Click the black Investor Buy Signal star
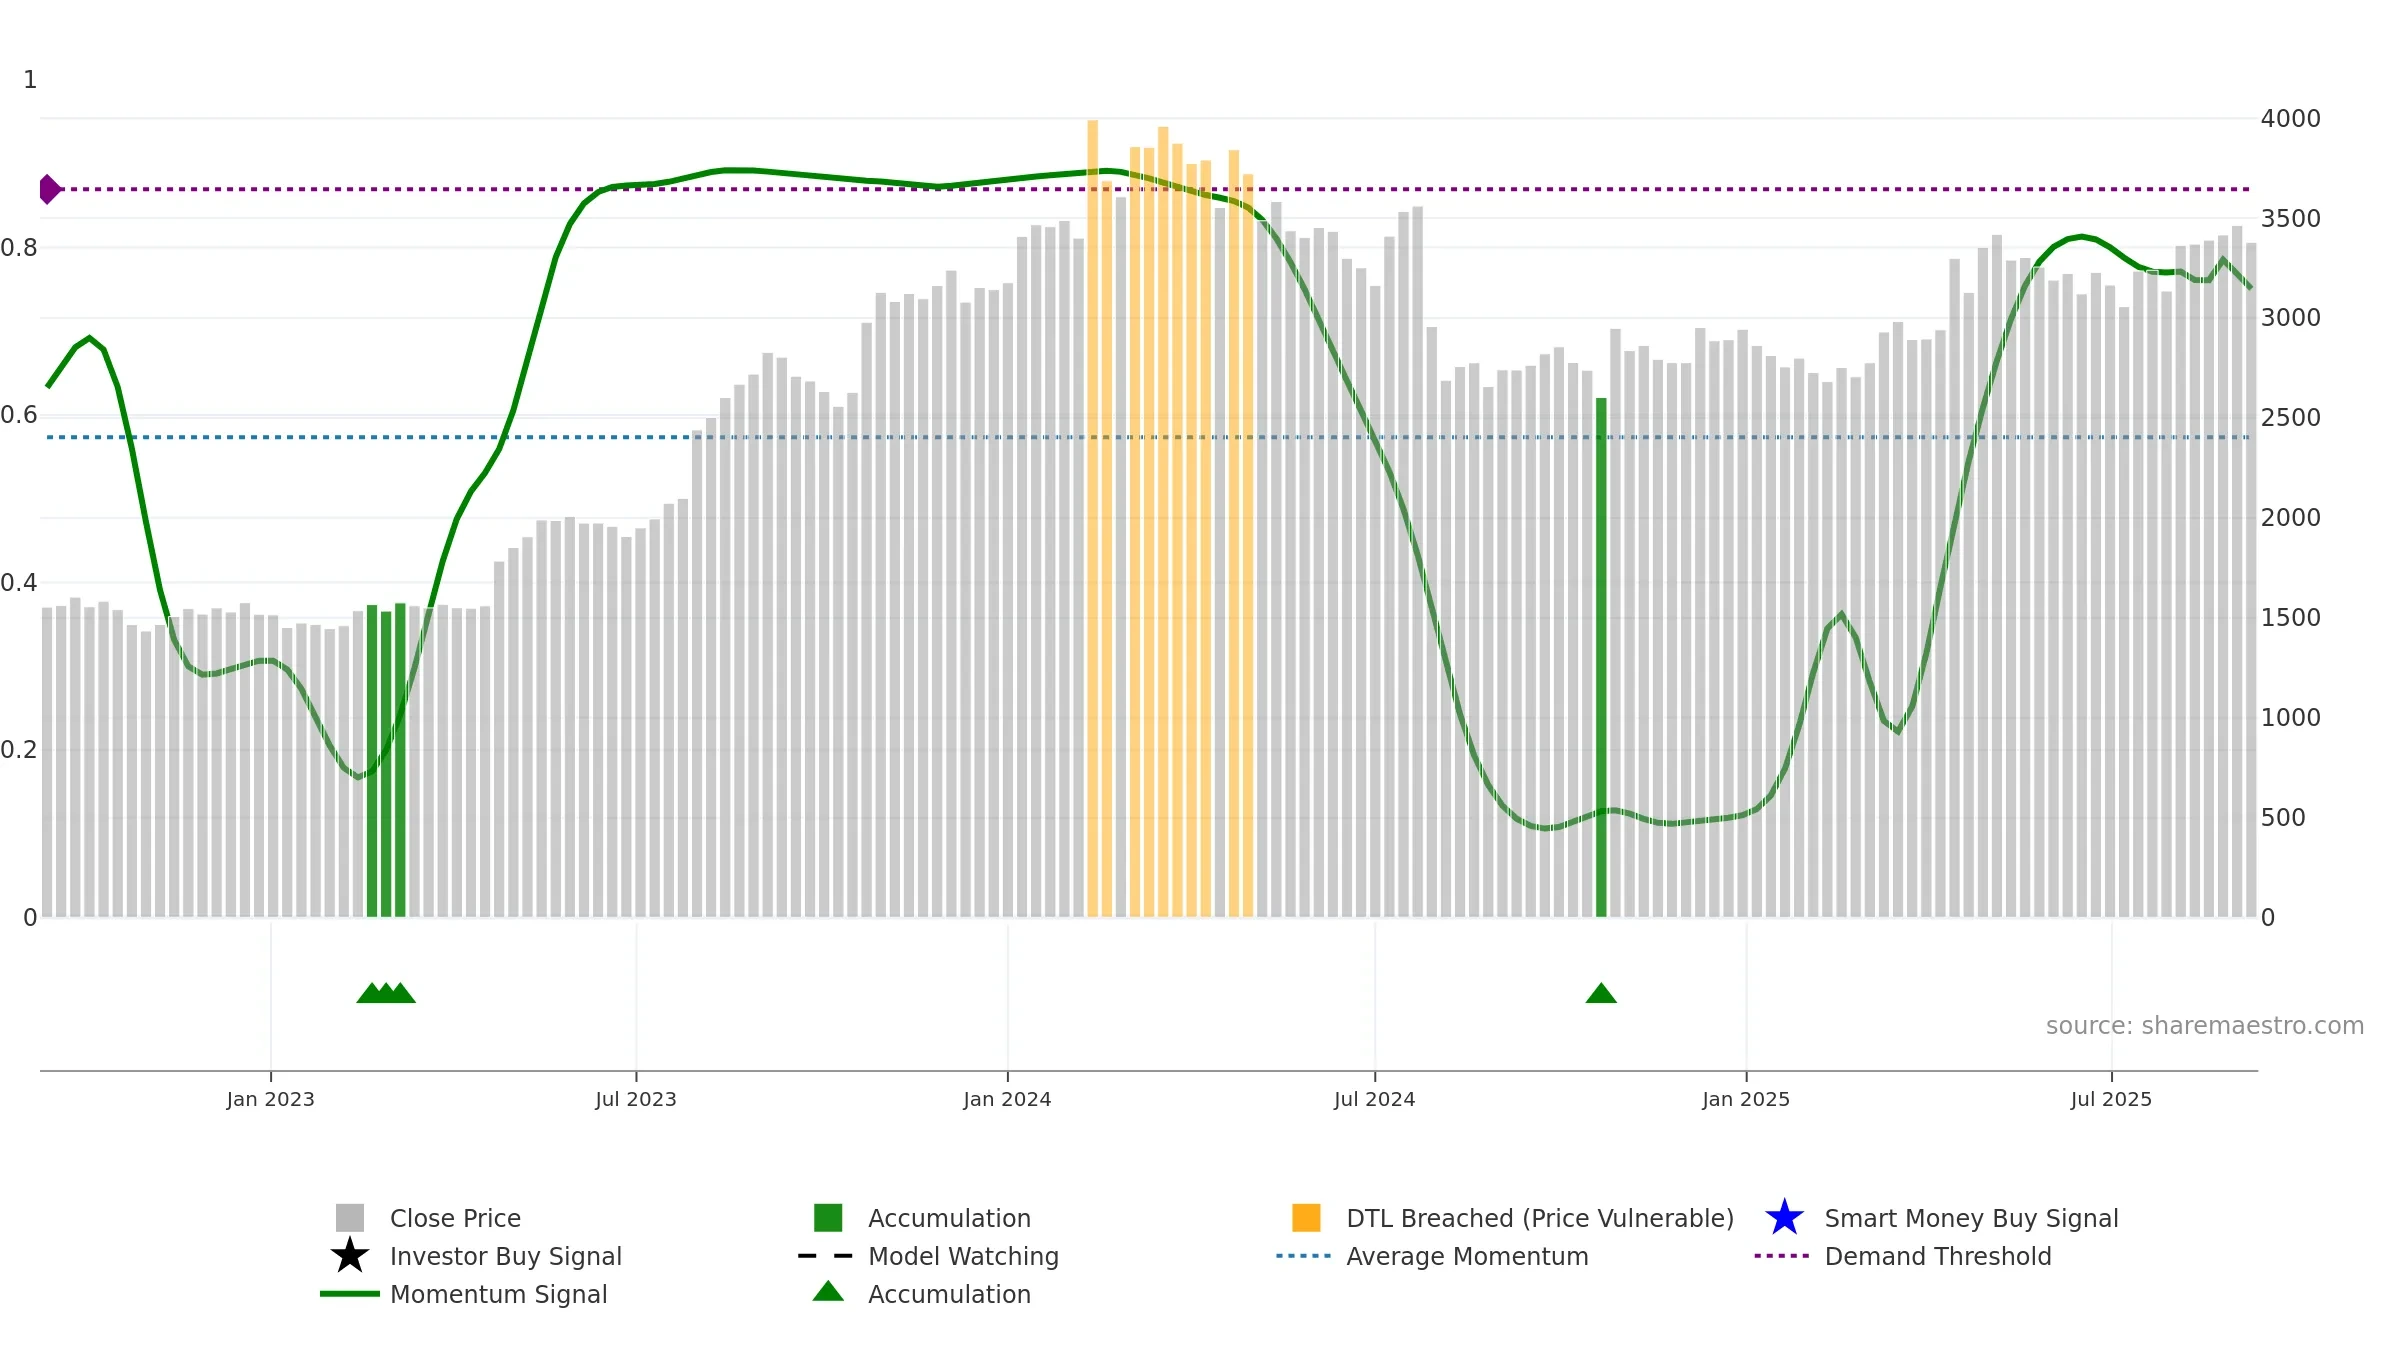 (350, 1256)
